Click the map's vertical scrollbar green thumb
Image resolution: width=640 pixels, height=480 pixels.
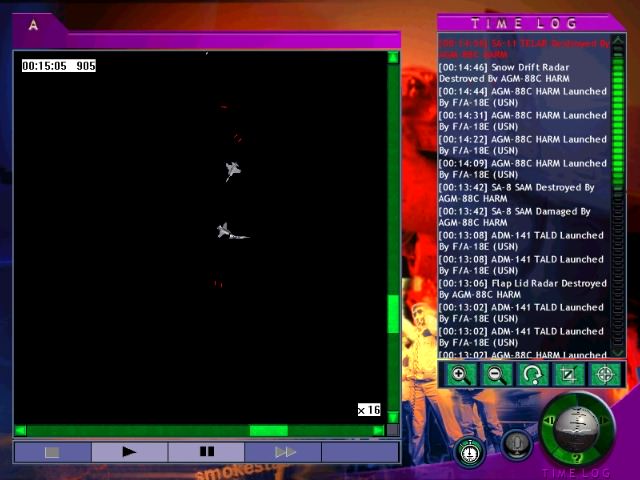tap(393, 314)
